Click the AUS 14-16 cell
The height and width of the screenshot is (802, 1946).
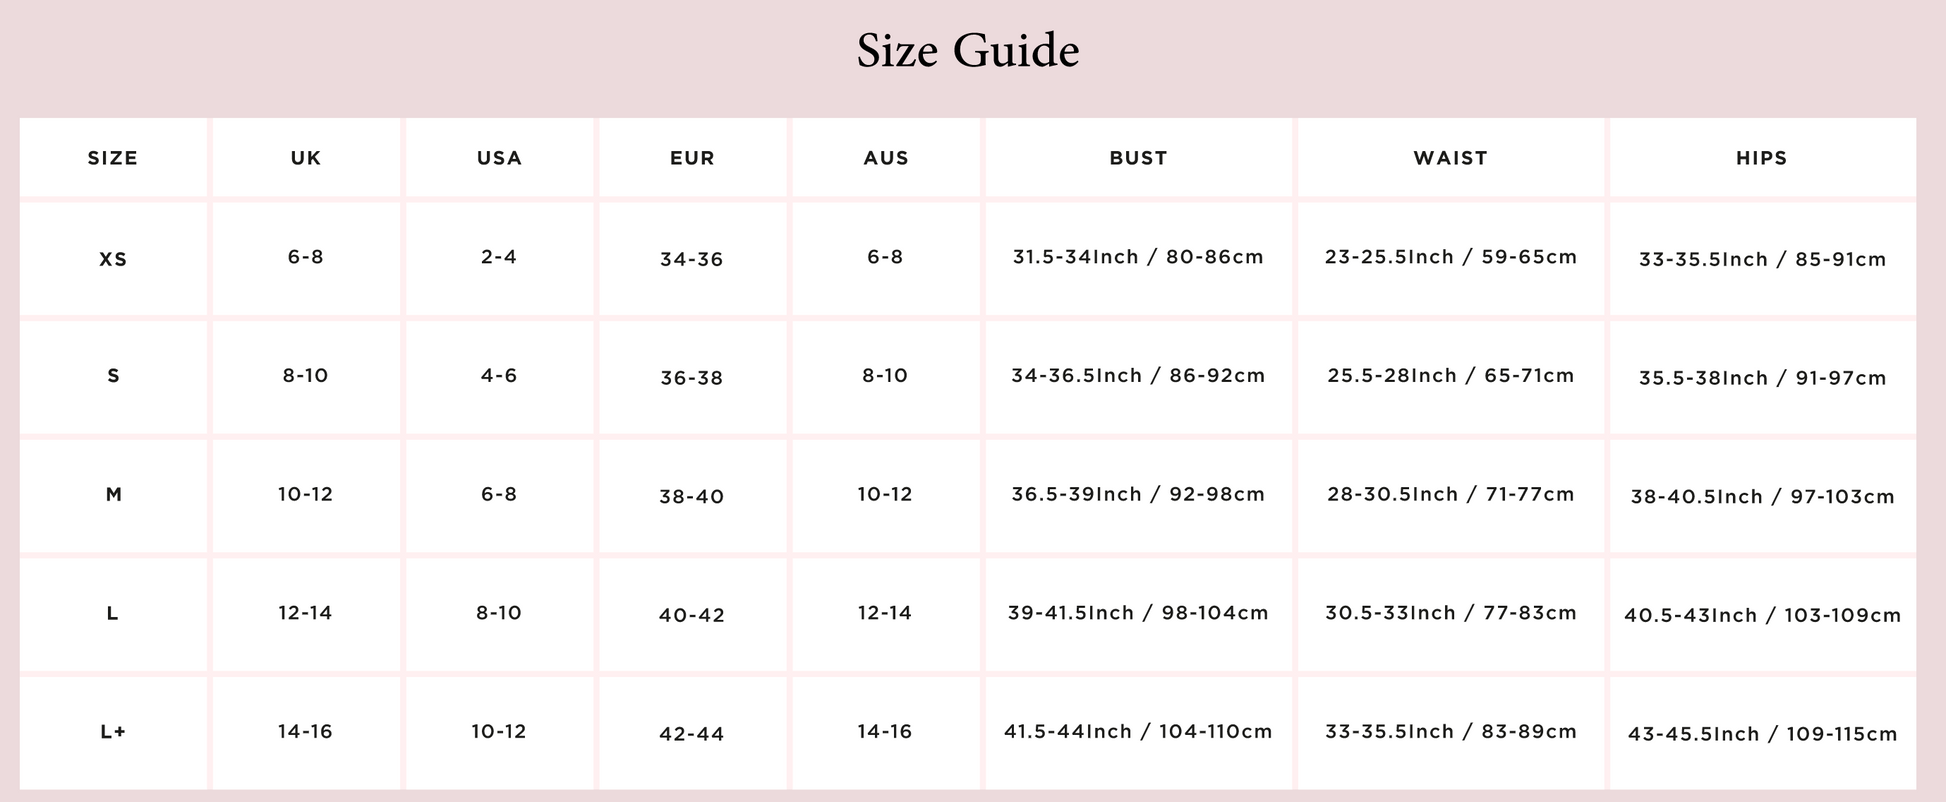click(885, 732)
